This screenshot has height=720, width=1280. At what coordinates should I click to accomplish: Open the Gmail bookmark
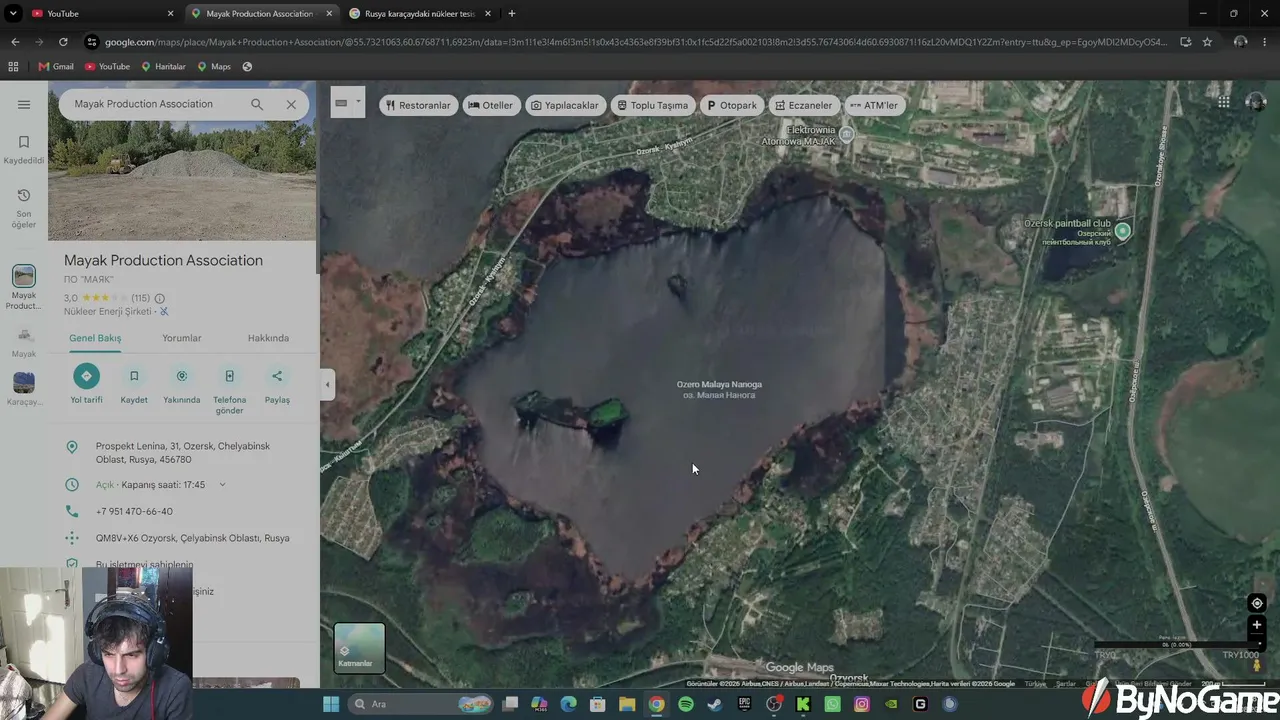tap(56, 67)
